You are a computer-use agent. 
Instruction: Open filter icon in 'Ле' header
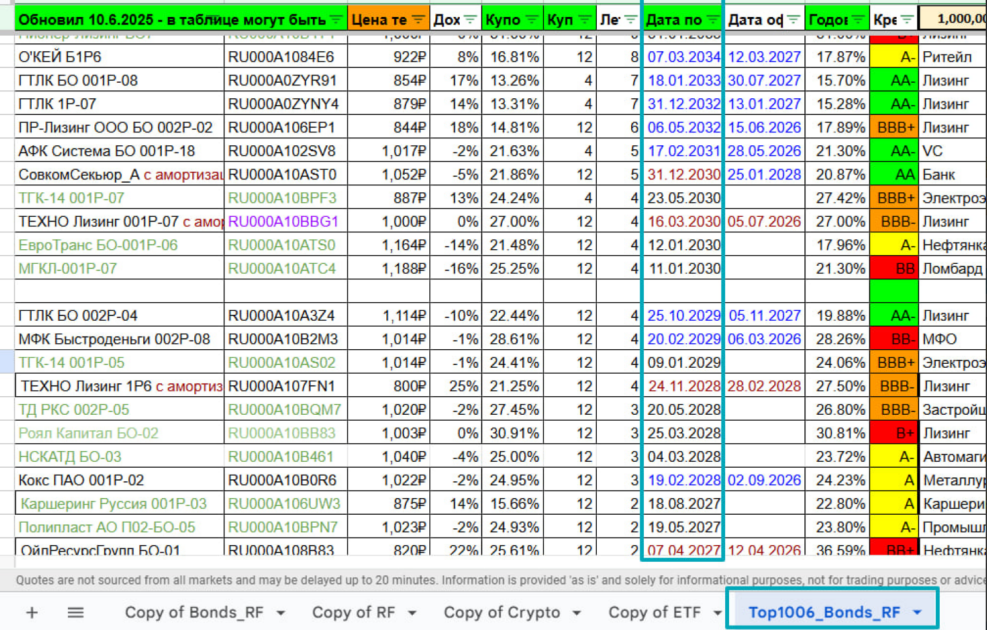click(630, 20)
